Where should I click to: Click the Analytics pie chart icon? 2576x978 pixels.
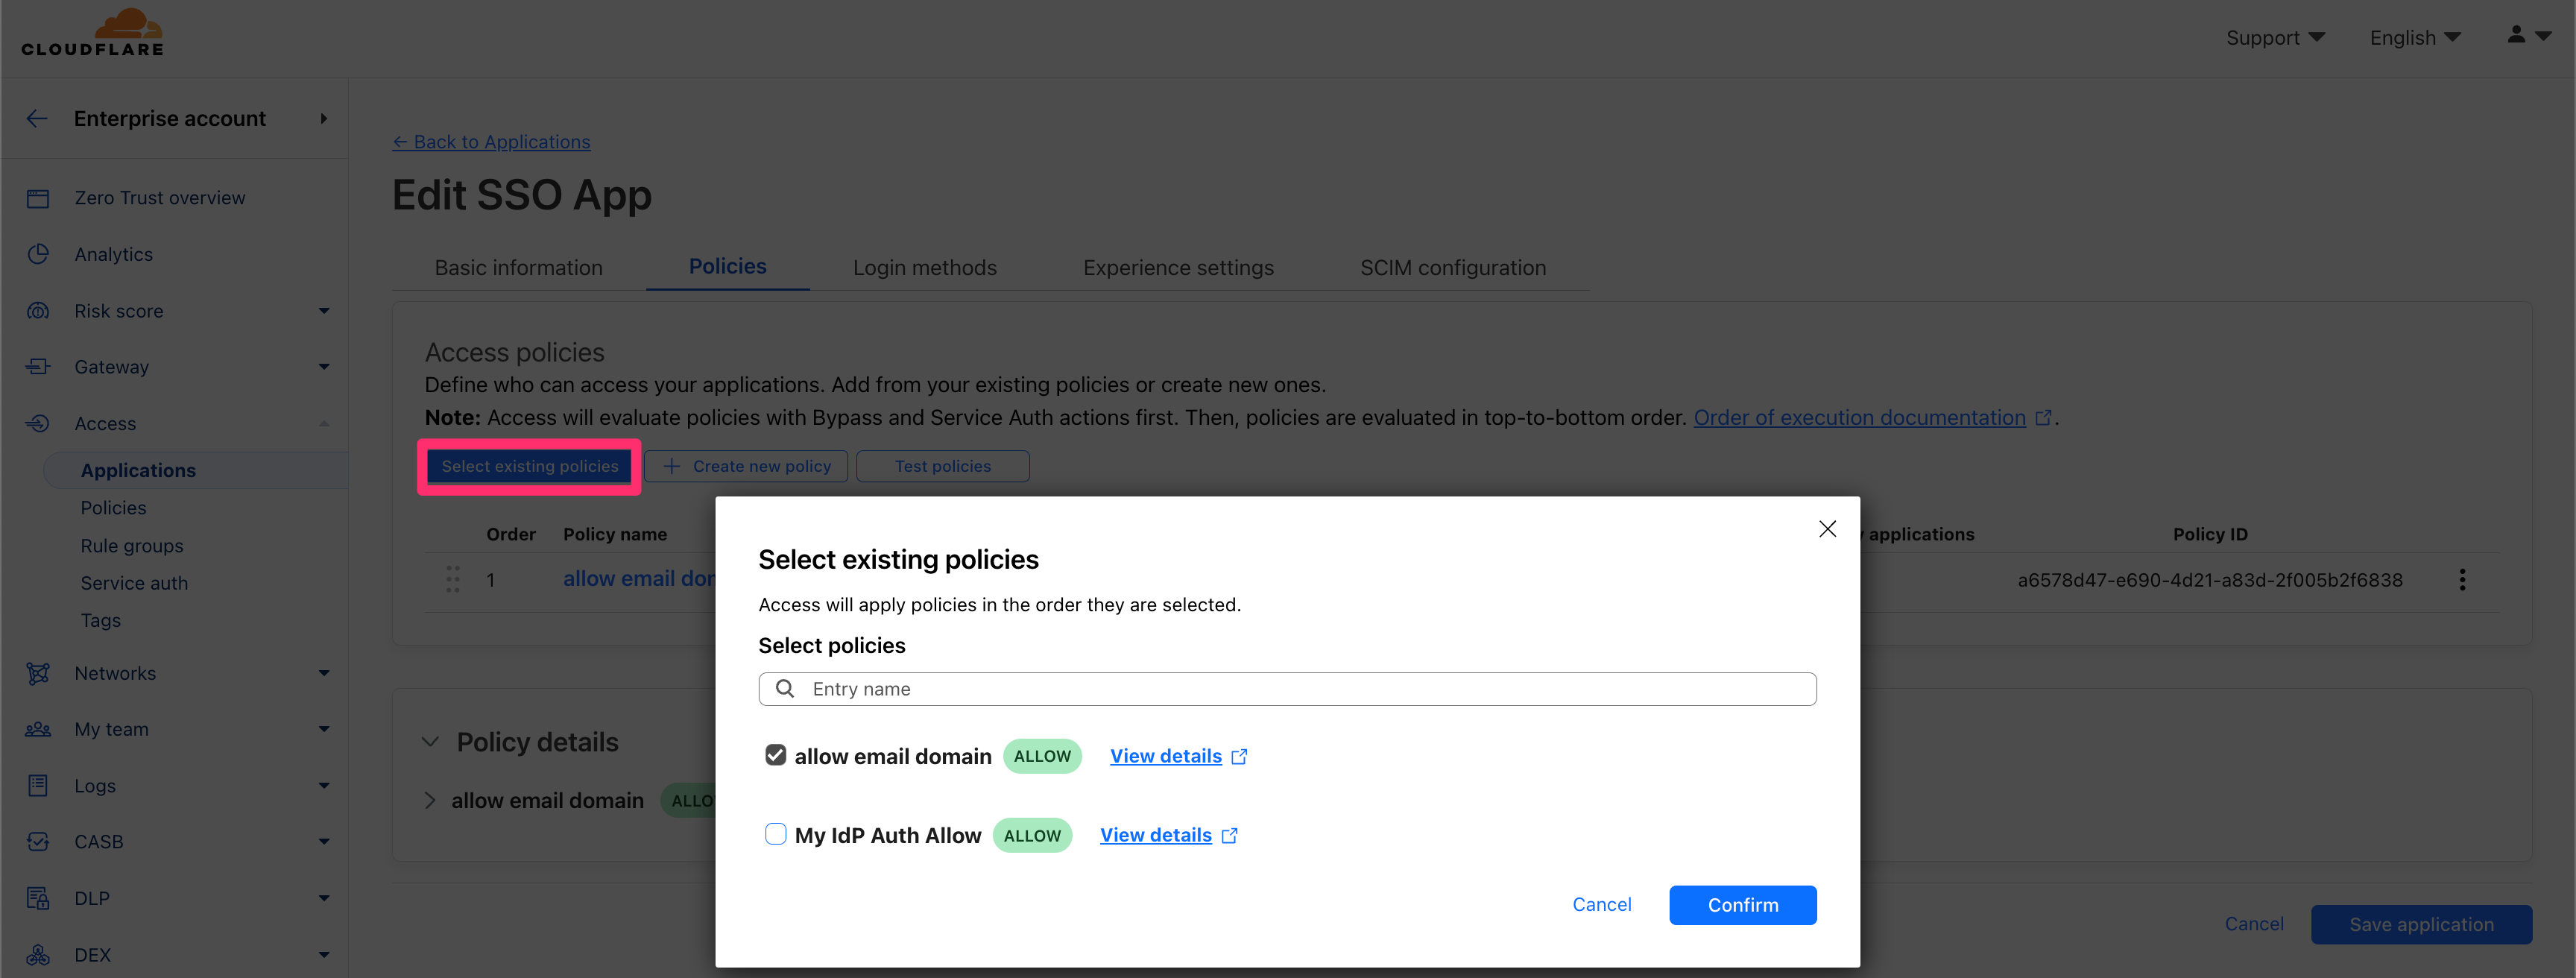click(x=38, y=254)
